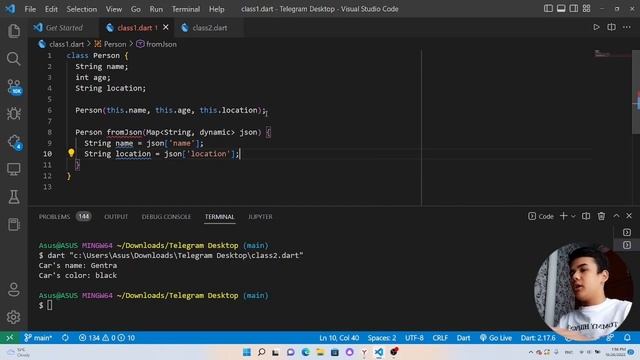The image size is (640, 360).
Task: Open the new terminal launch profile dropdown
Action: coord(573,216)
